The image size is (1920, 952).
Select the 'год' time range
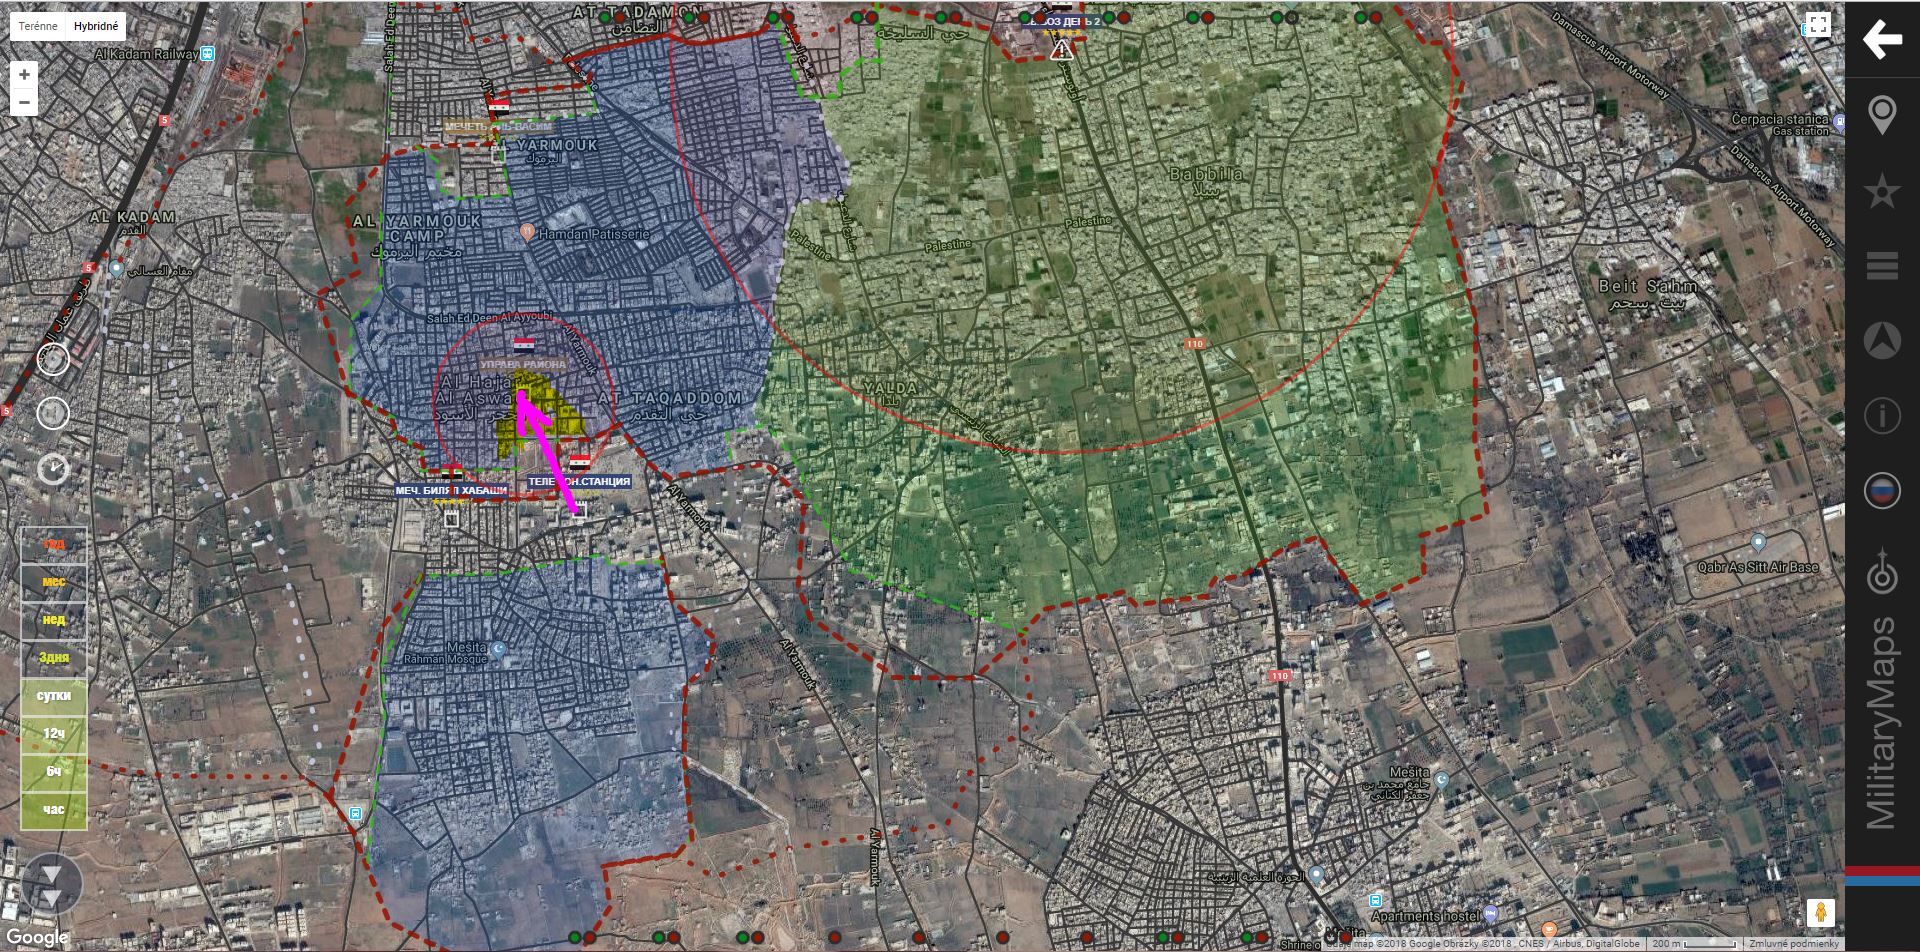tap(54, 544)
